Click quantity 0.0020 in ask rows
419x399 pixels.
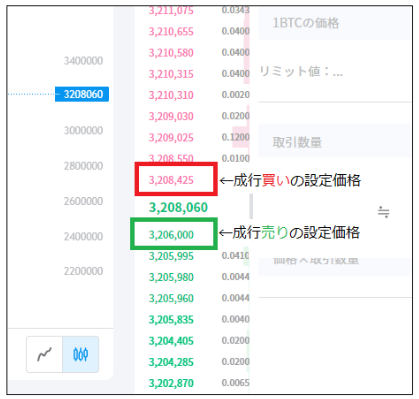(x=236, y=95)
